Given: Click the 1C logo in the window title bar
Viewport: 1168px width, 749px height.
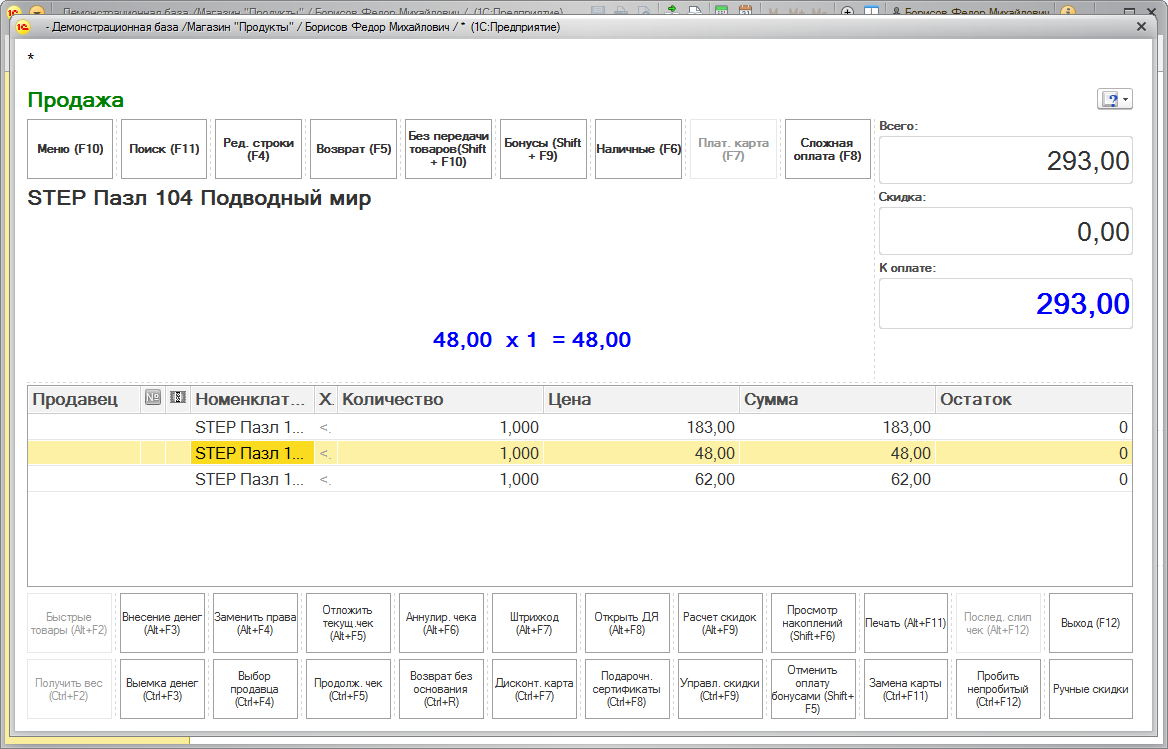Looking at the screenshot, I should click(23, 27).
